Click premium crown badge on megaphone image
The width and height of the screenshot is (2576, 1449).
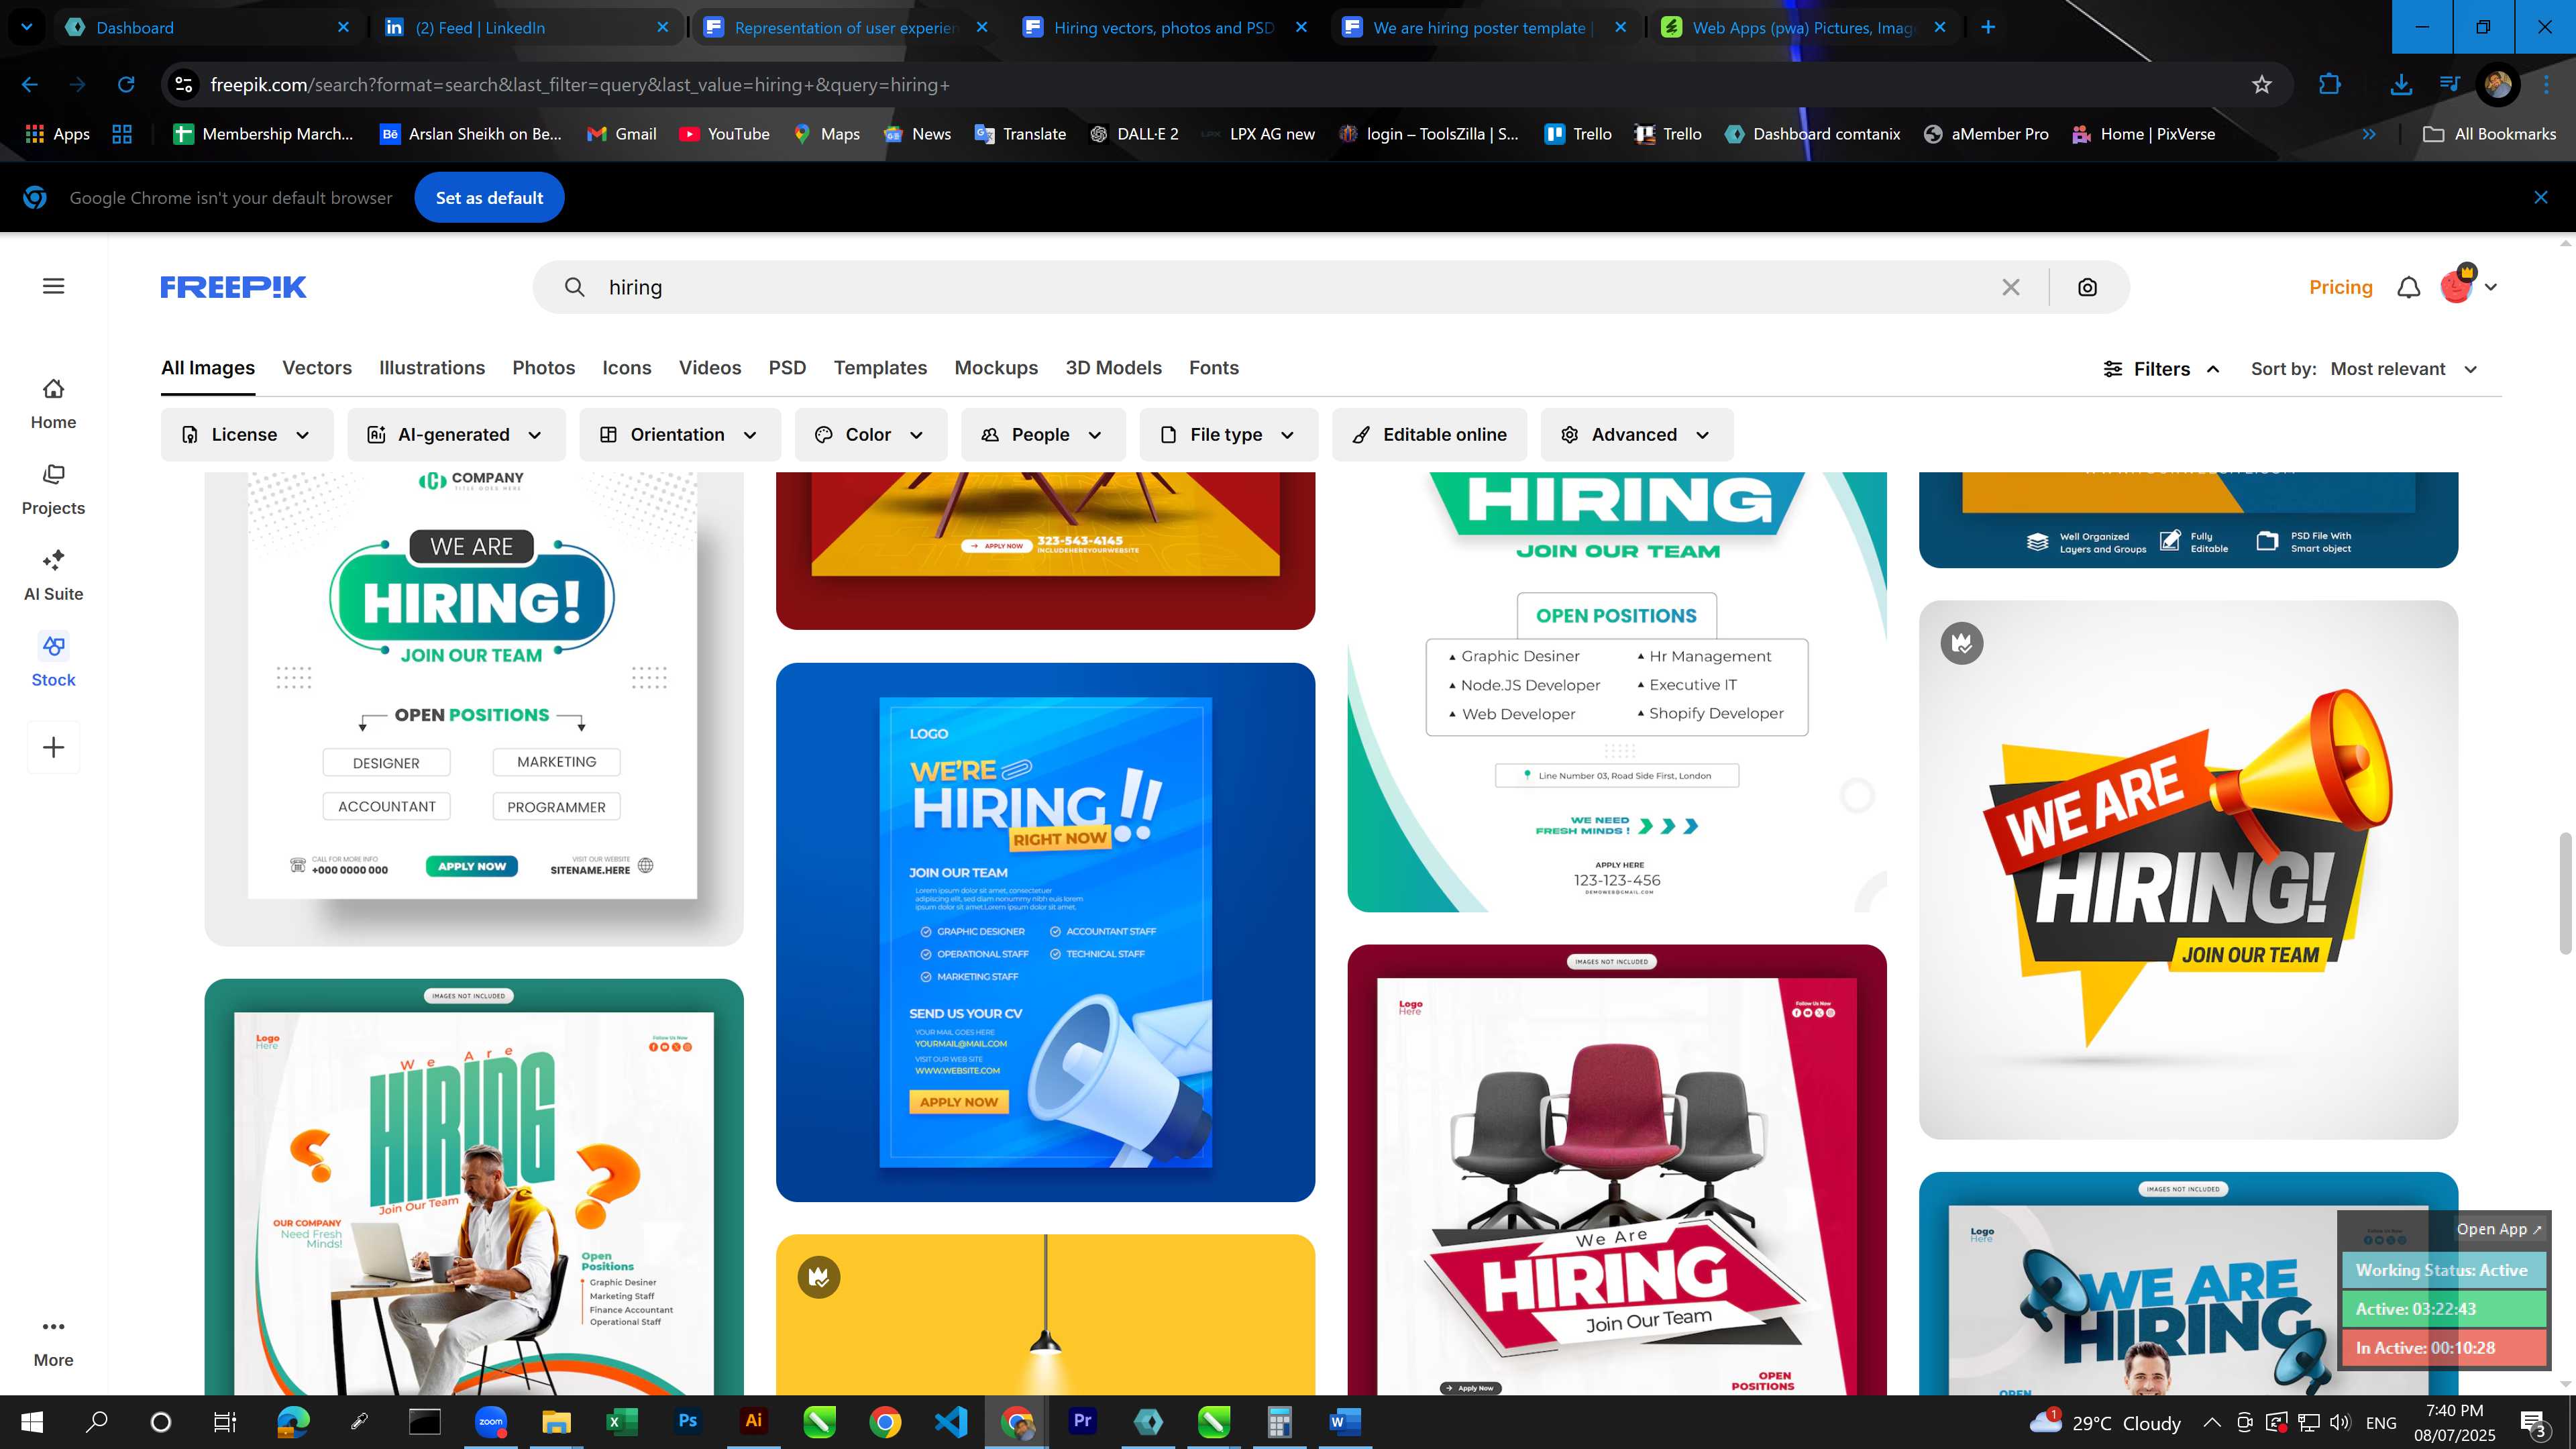click(x=1962, y=643)
